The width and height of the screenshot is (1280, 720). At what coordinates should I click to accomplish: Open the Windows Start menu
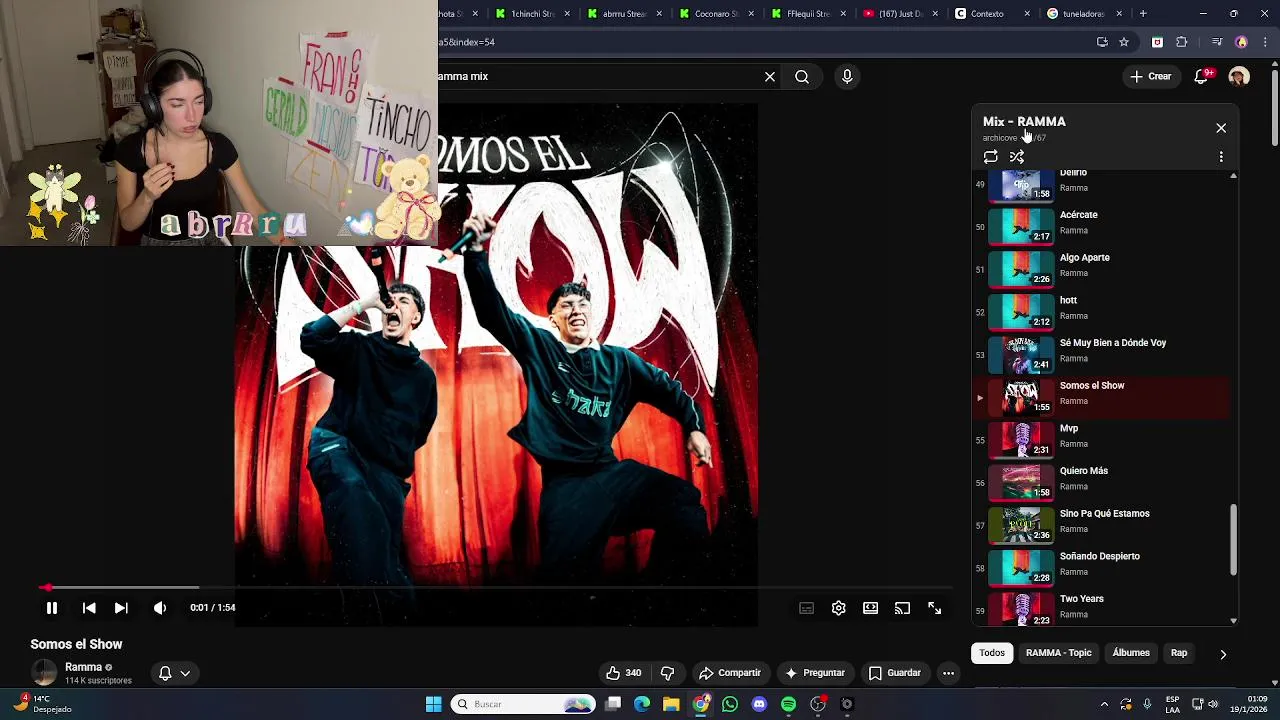click(433, 704)
